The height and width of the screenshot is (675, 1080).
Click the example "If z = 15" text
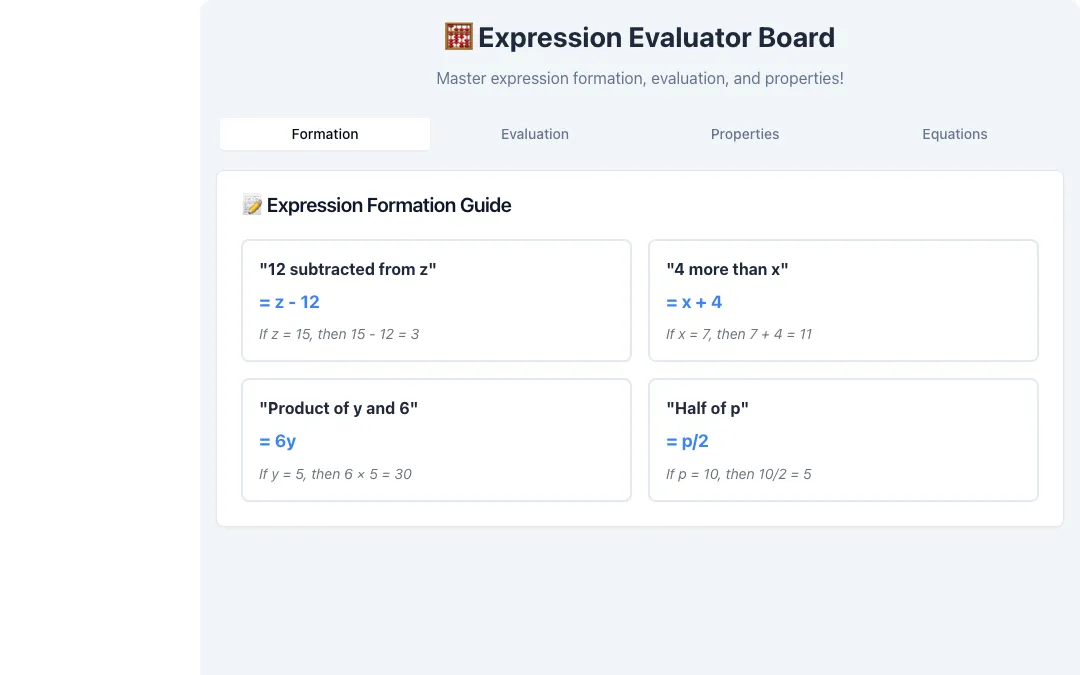pyautogui.click(x=339, y=335)
